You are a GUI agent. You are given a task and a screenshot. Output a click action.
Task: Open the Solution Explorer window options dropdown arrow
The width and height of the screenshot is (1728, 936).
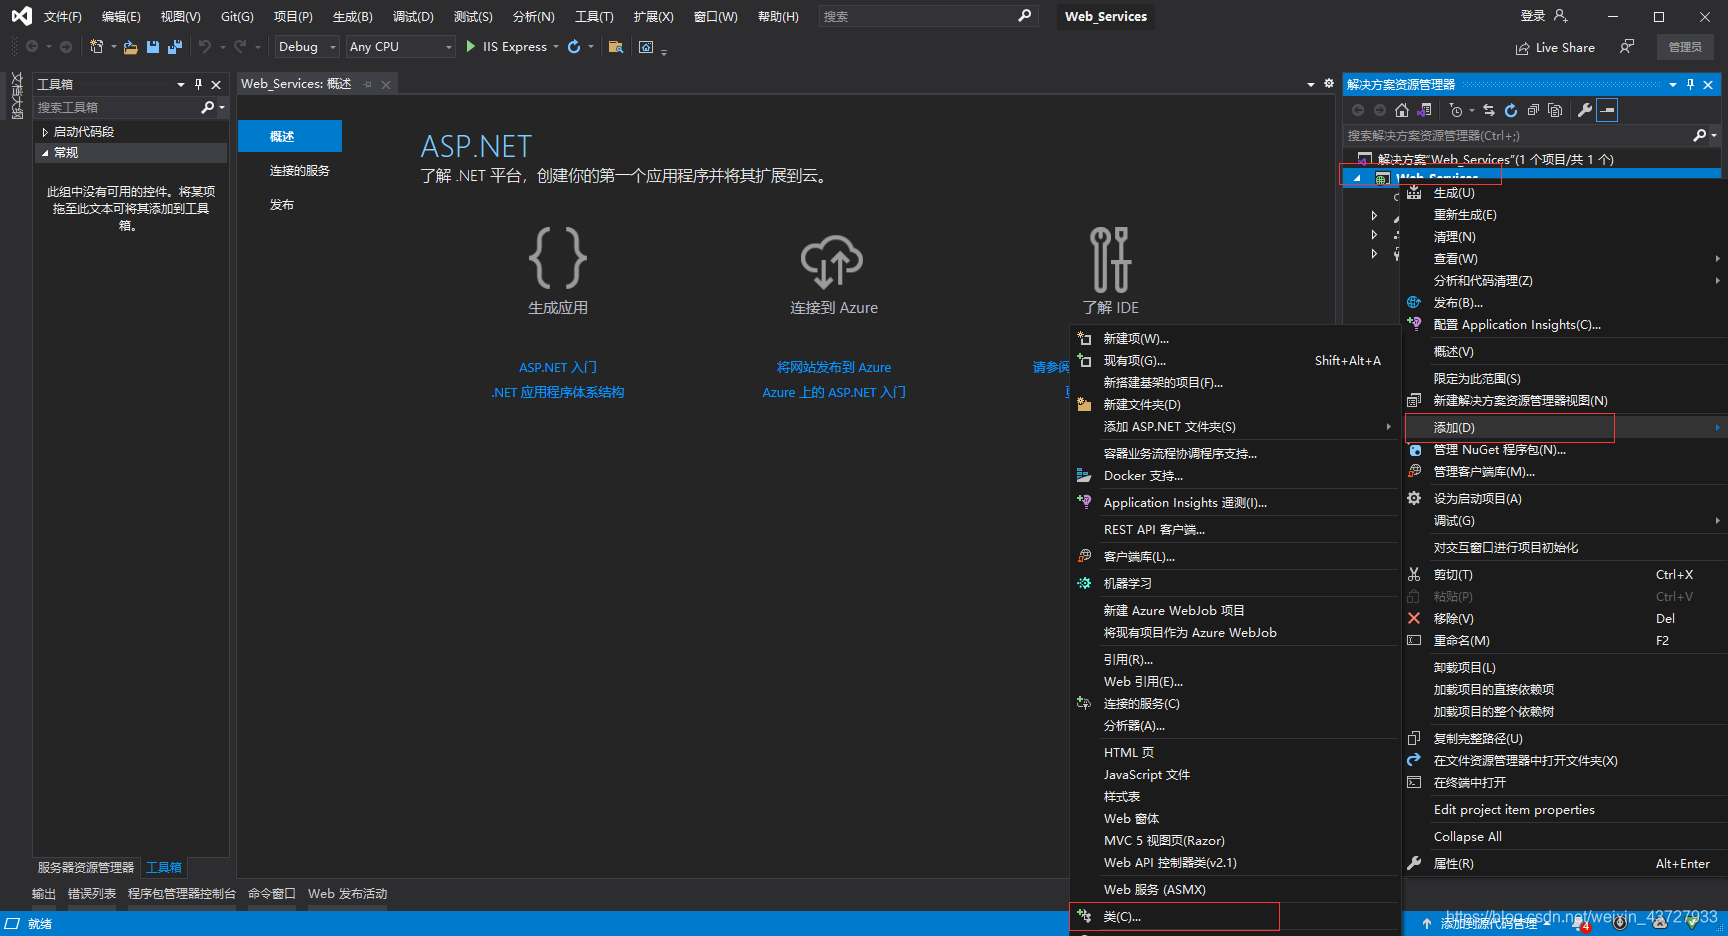coord(1673,85)
